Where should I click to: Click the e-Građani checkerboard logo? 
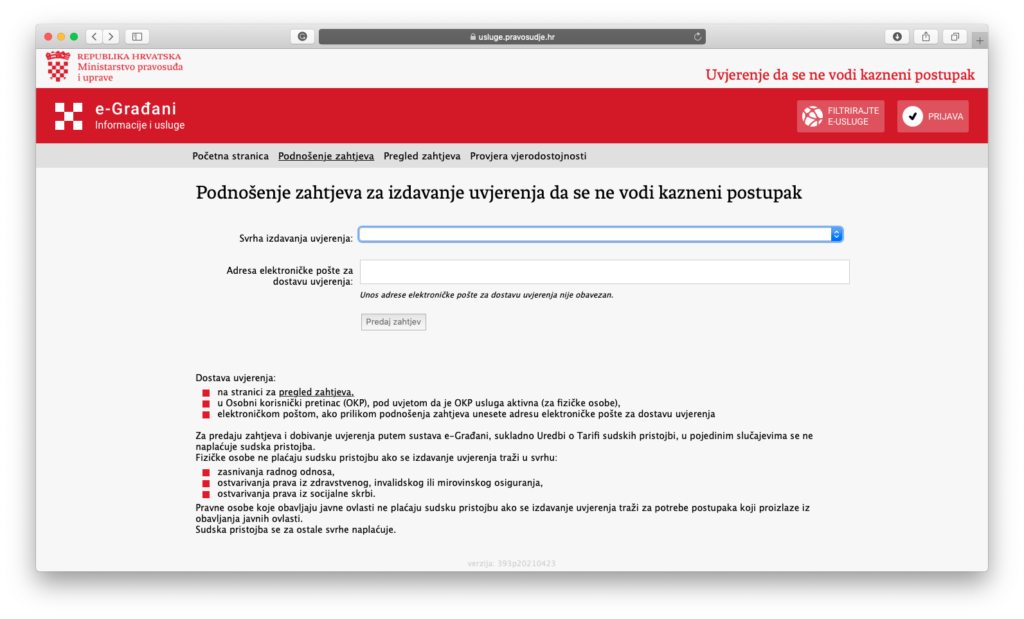(x=69, y=116)
